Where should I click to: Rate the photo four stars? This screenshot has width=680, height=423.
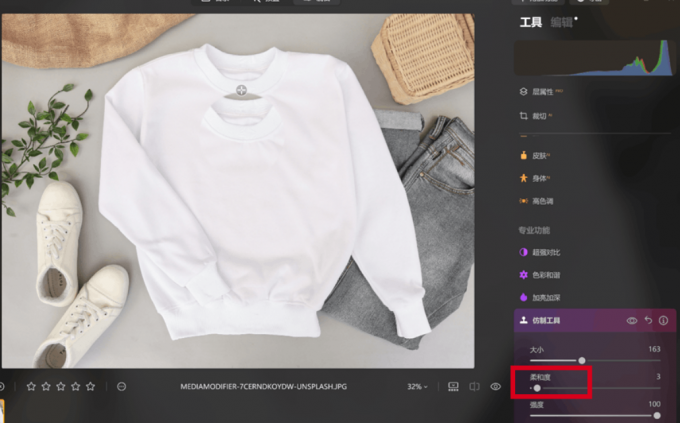[x=75, y=386]
